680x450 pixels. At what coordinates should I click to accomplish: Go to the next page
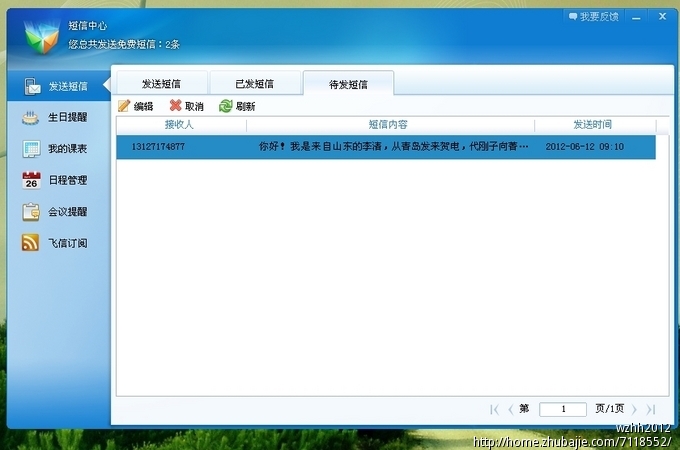[634, 409]
